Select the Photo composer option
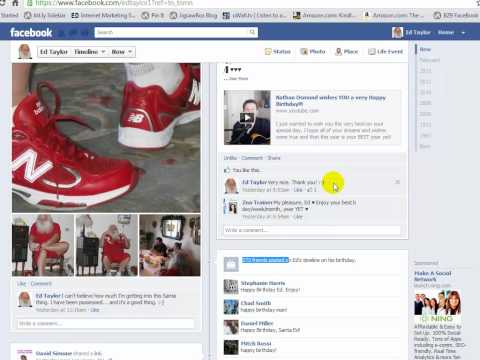Image resolution: width=480 pixels, height=360 pixels. [313, 52]
